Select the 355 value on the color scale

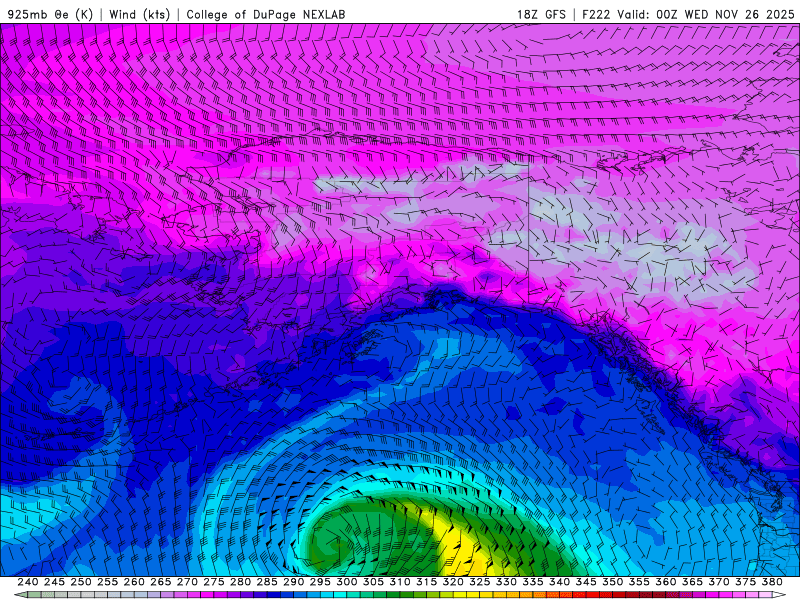[x=639, y=582]
